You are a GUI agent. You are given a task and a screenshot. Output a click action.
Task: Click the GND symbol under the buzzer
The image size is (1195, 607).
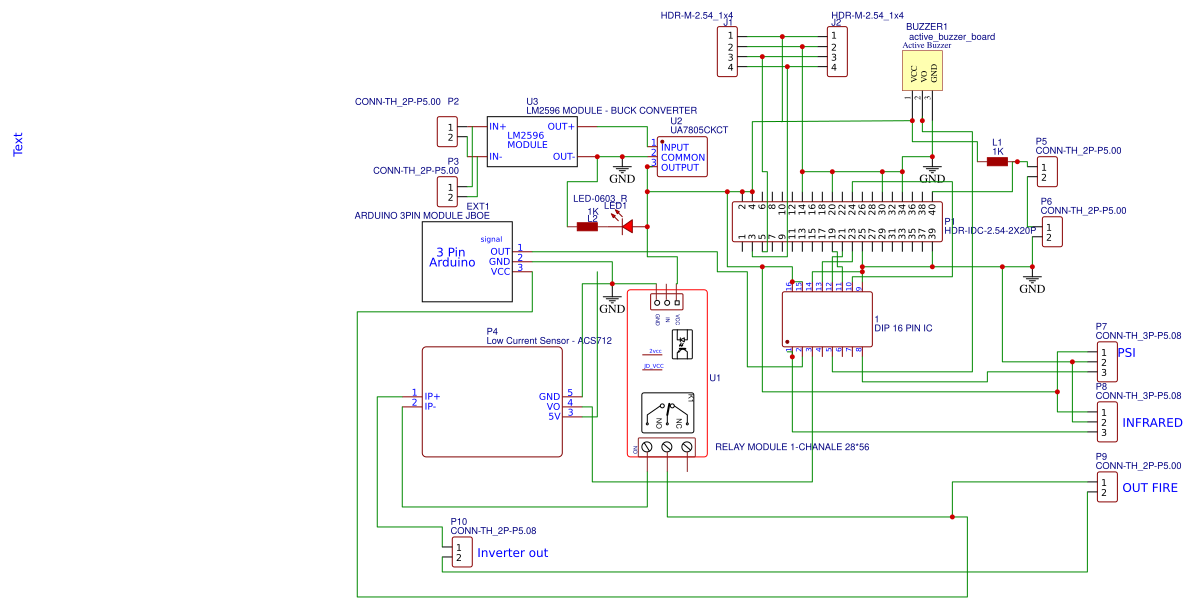[931, 172]
